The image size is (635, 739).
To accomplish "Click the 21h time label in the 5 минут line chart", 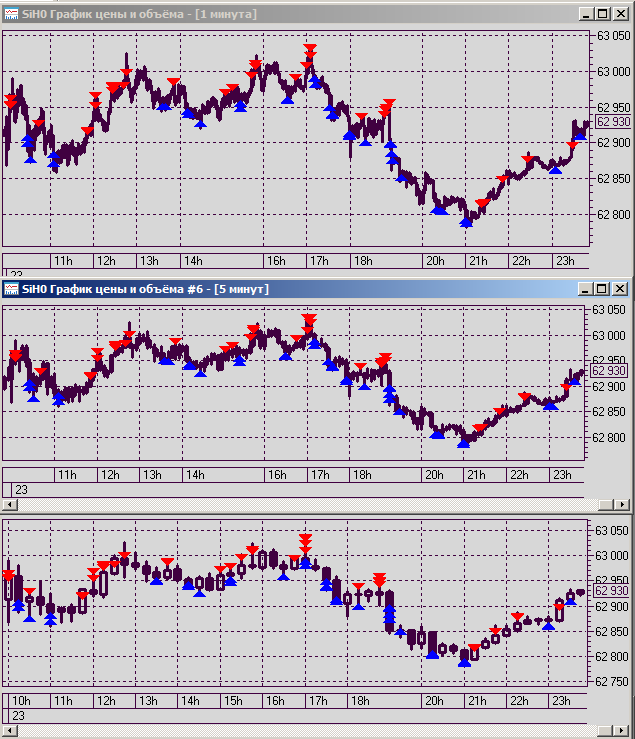I will [476, 475].
